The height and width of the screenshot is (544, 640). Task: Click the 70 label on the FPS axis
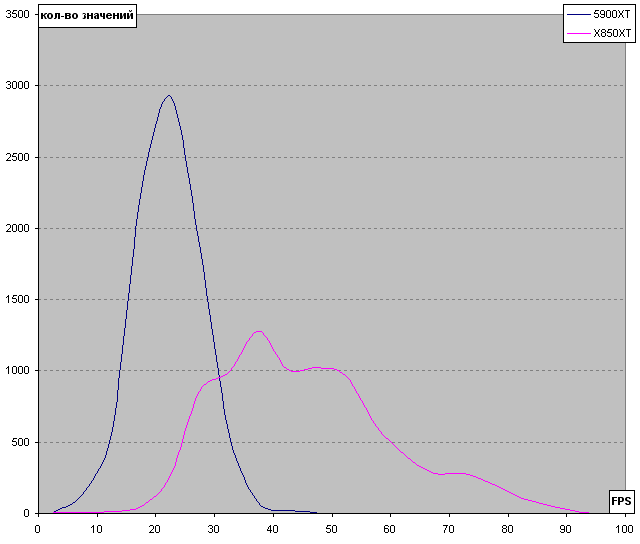448,529
